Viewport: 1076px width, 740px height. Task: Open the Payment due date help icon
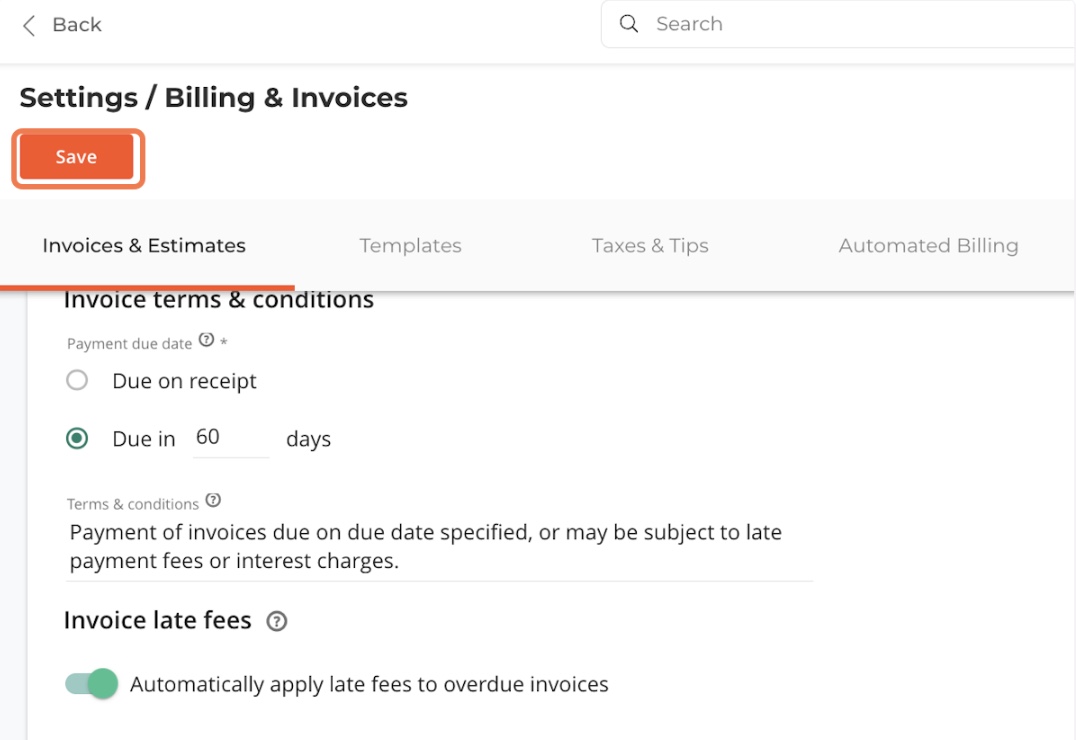coord(206,340)
